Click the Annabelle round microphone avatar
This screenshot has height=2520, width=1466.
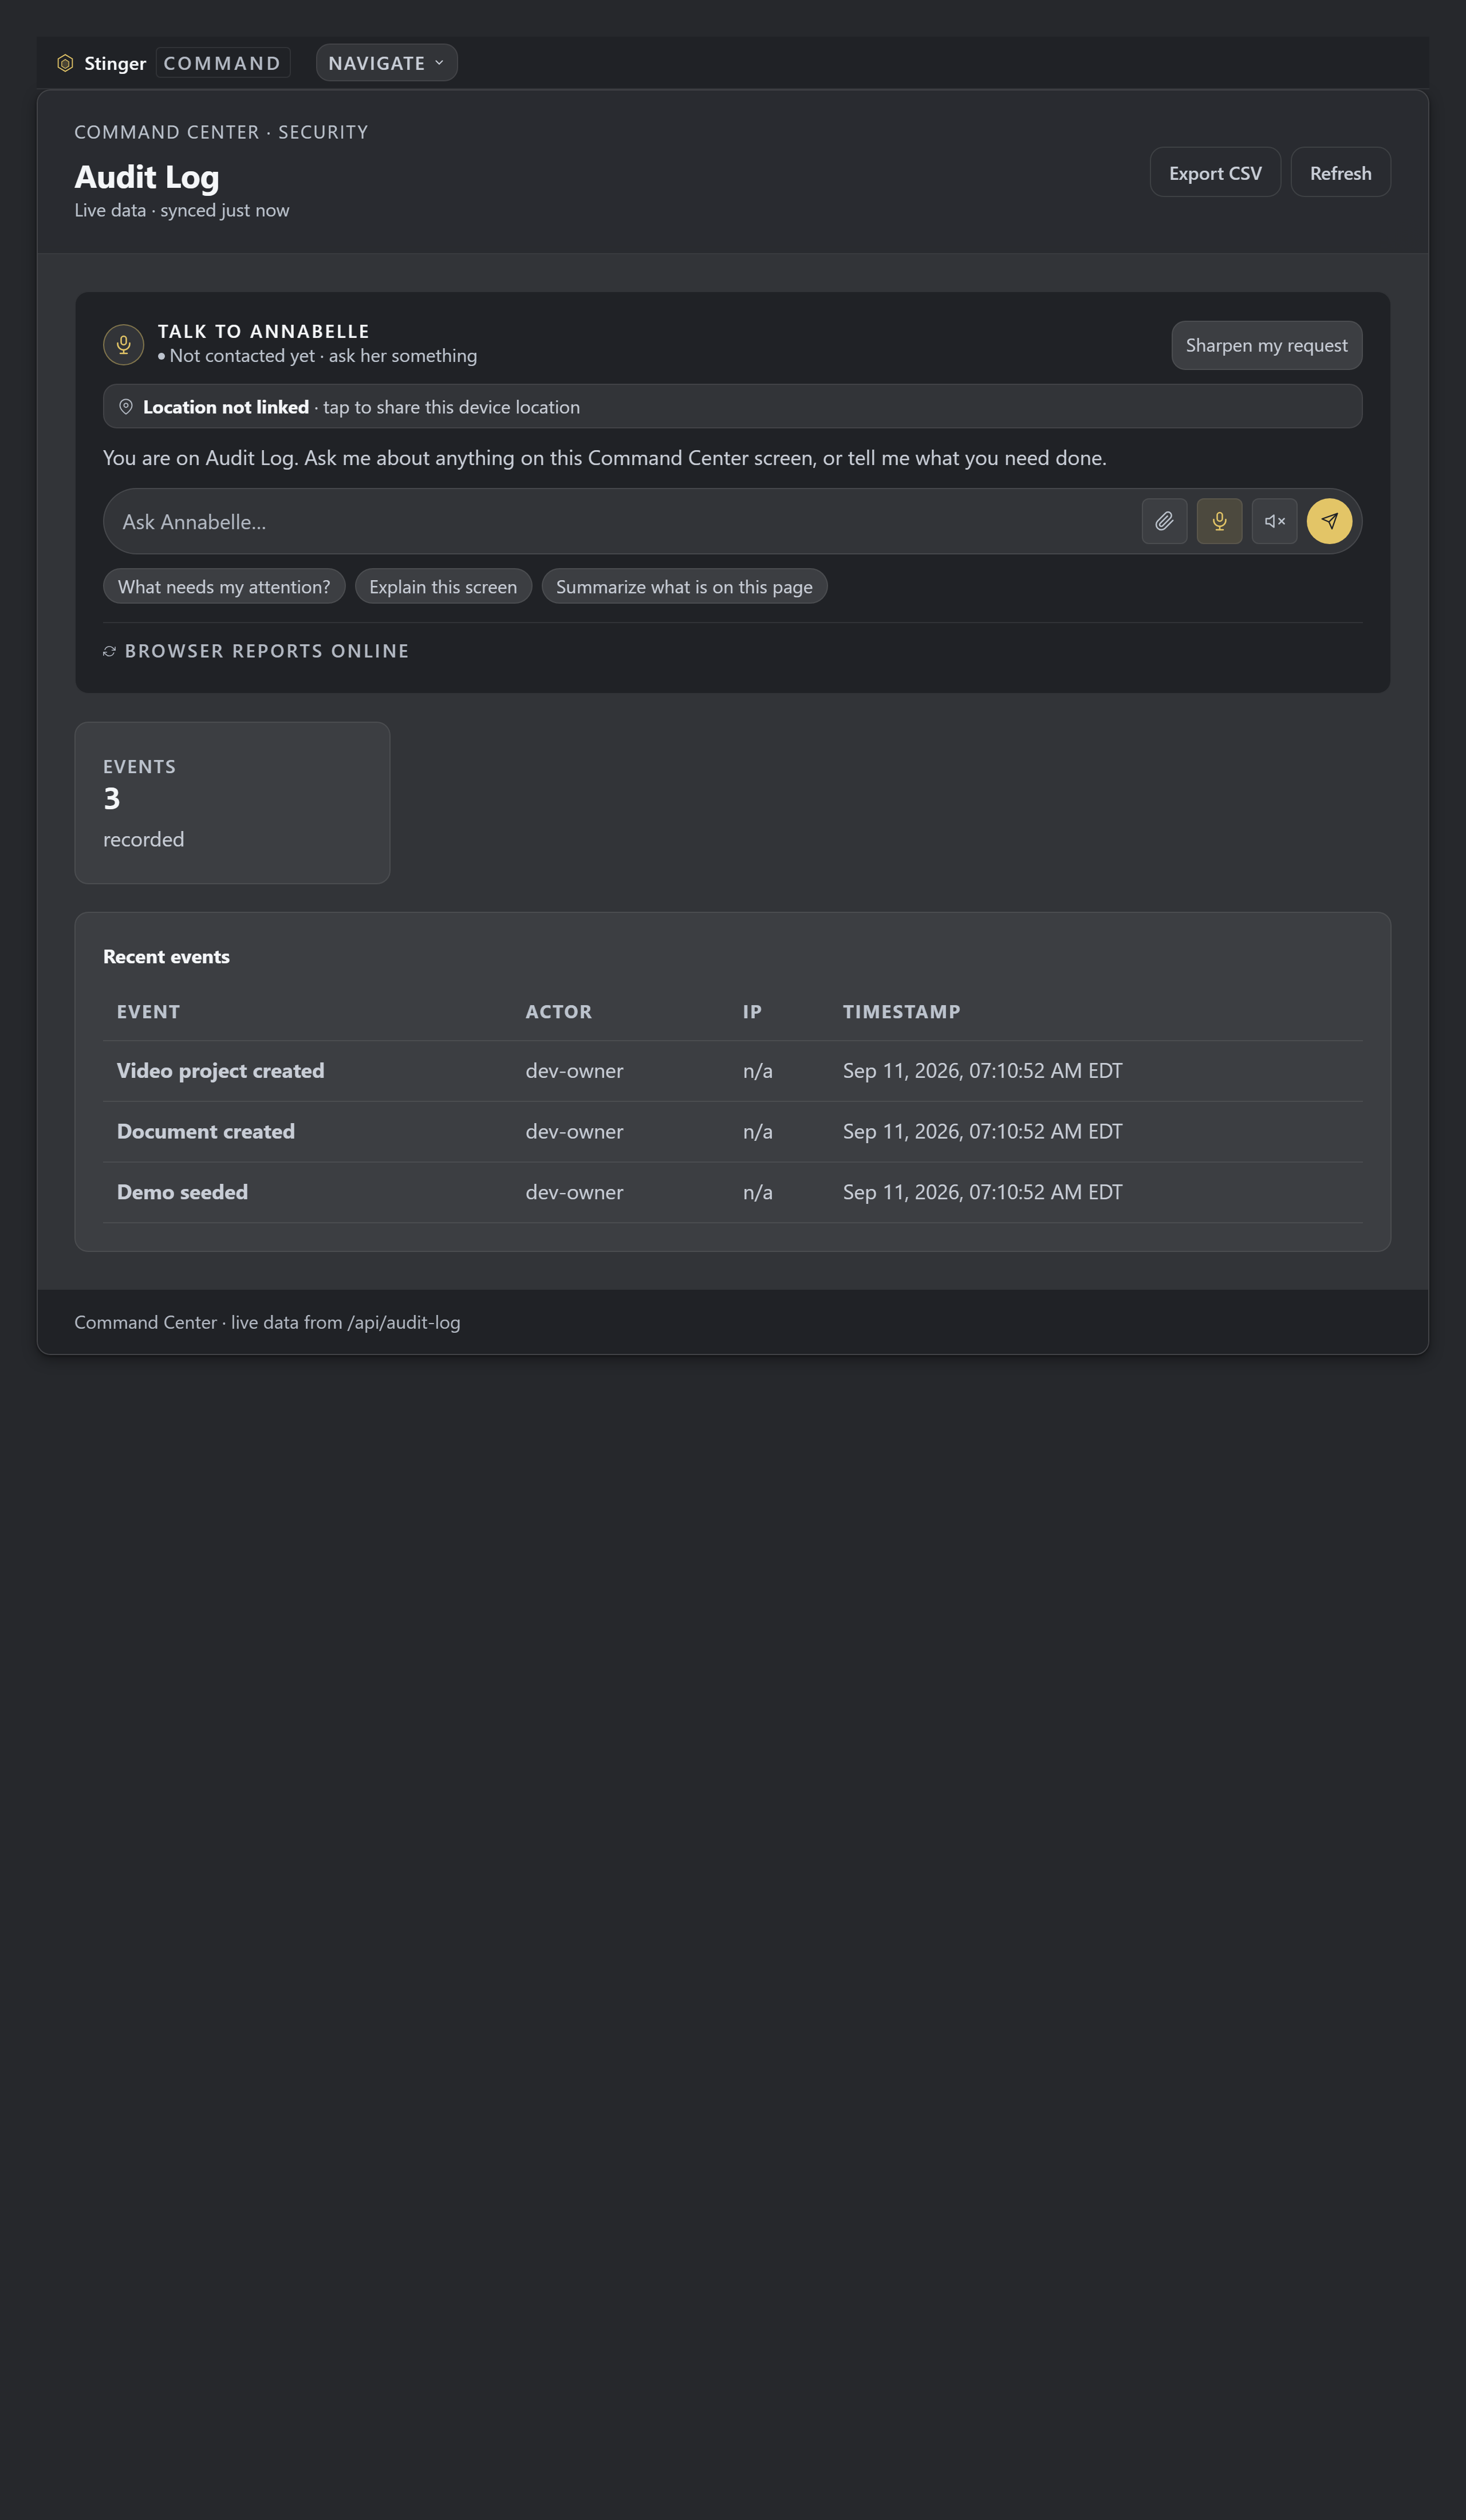pyautogui.click(x=124, y=345)
